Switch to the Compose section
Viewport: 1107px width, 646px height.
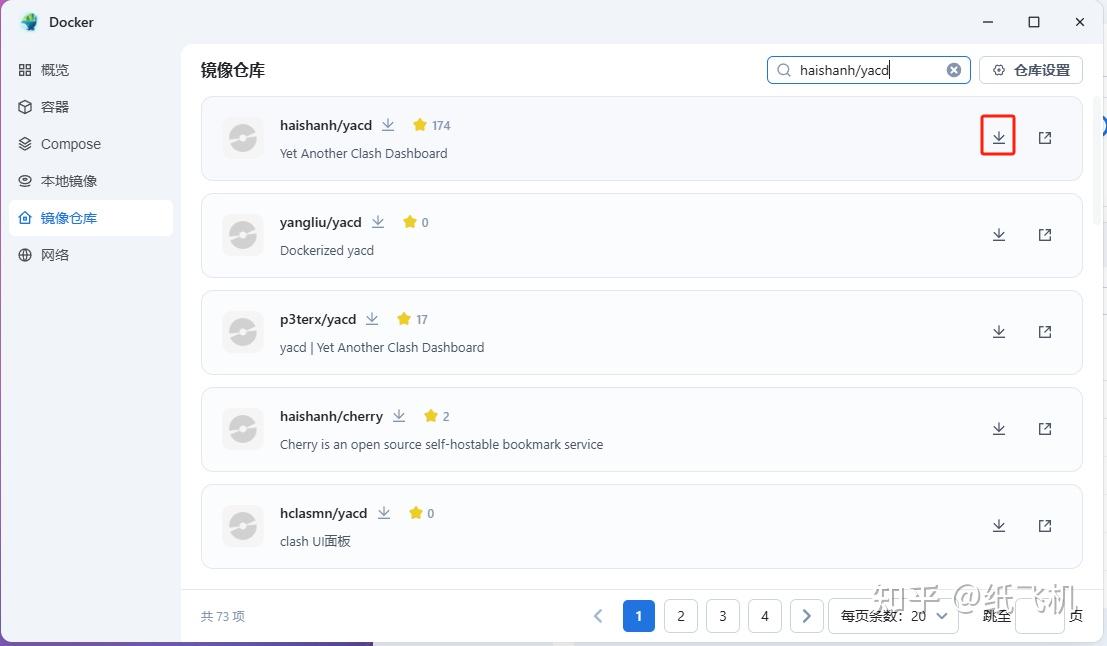(x=69, y=143)
